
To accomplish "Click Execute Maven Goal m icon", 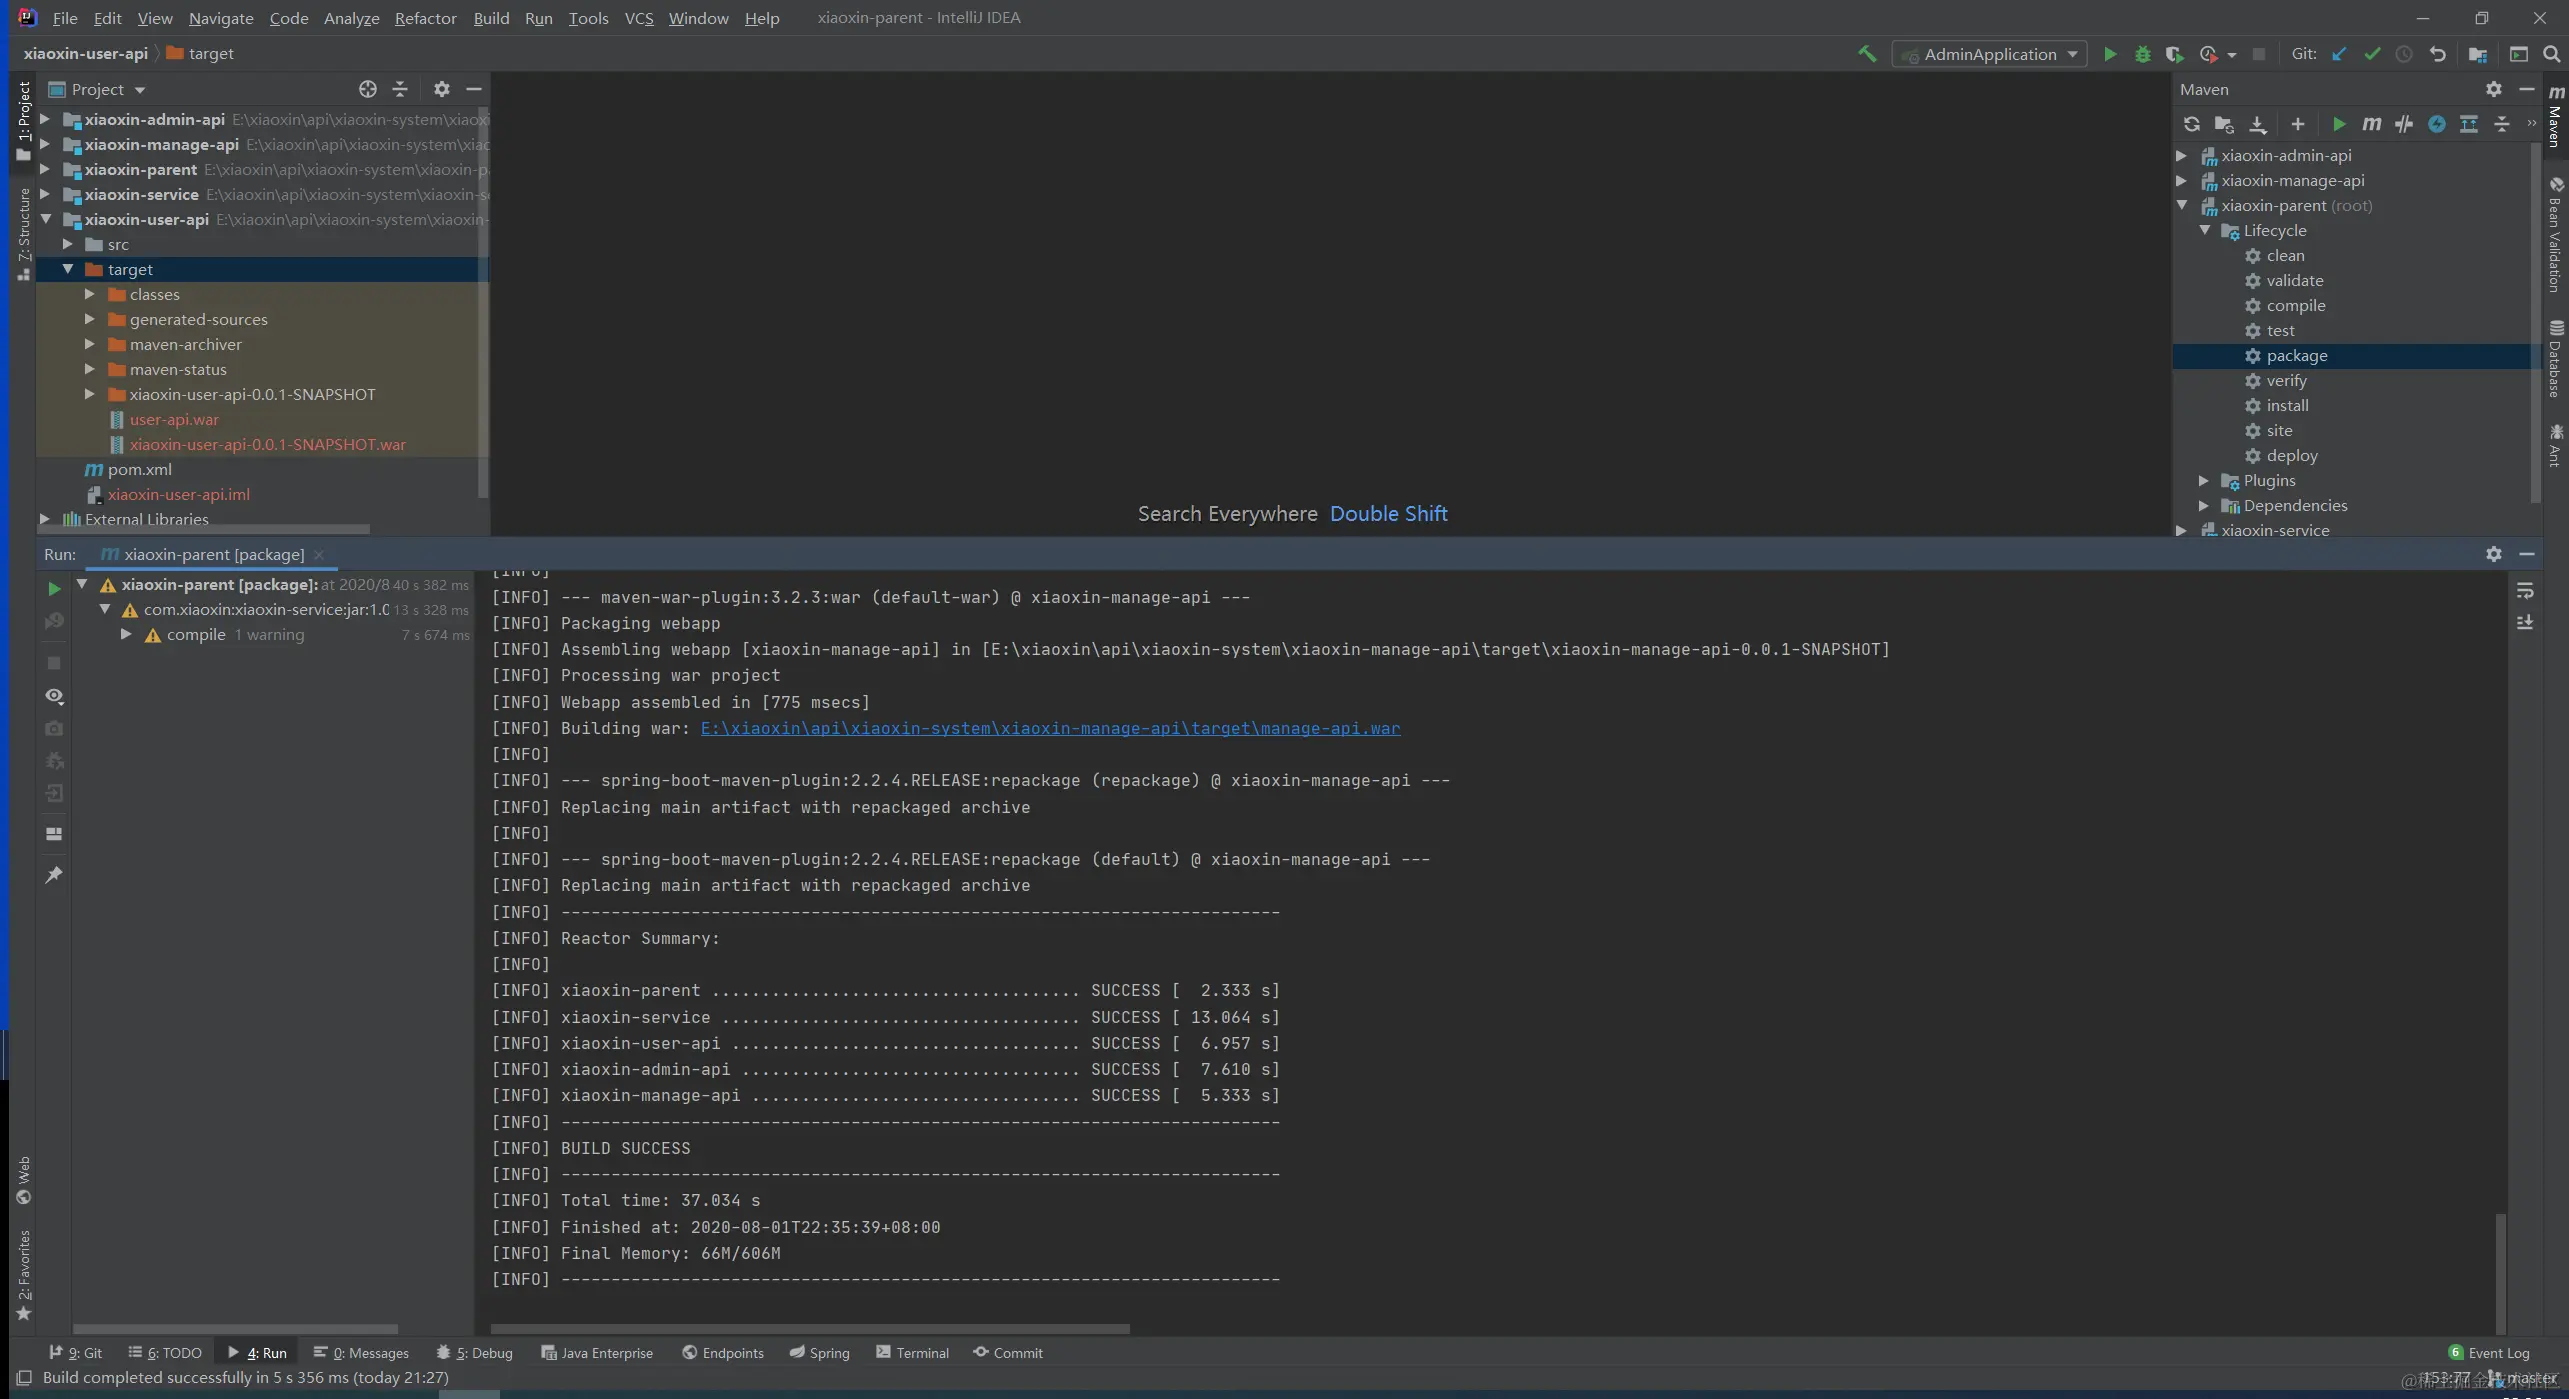I will (2371, 124).
